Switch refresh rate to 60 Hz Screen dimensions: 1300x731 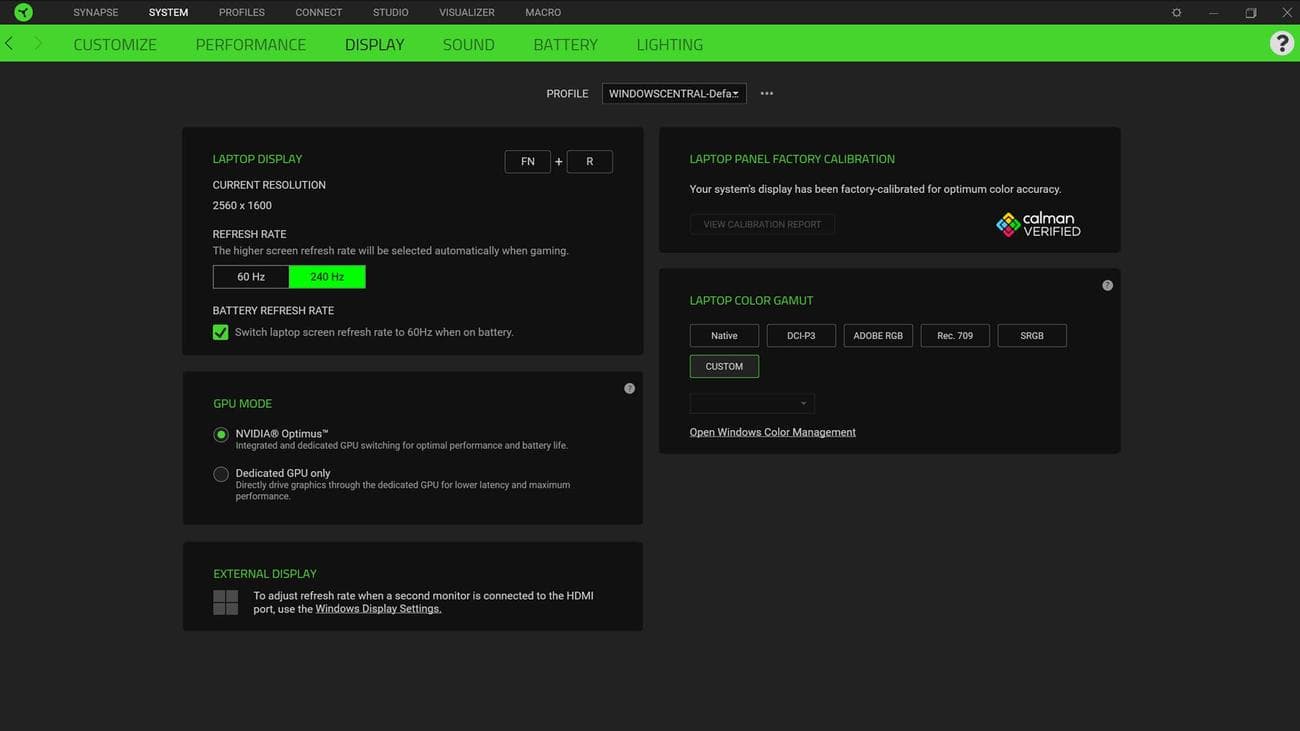click(250, 276)
